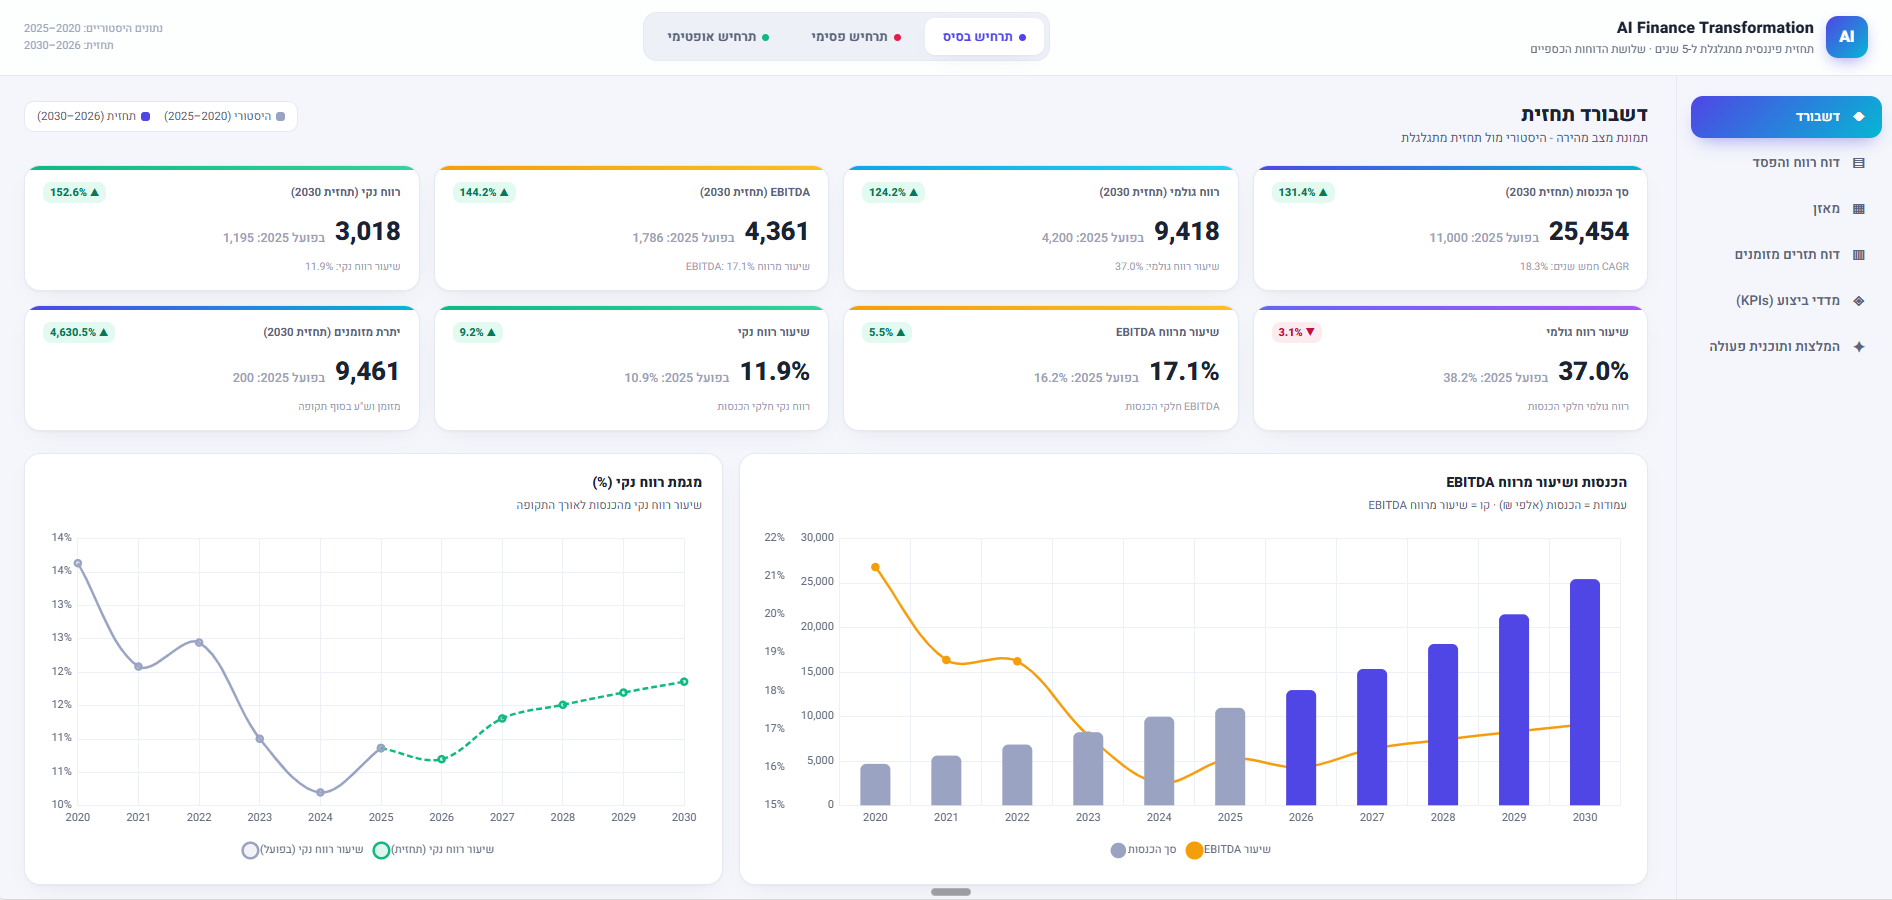Toggle the סך הכנסות bar legend item
Image resolution: width=1892 pixels, height=900 pixels.
(x=1143, y=850)
